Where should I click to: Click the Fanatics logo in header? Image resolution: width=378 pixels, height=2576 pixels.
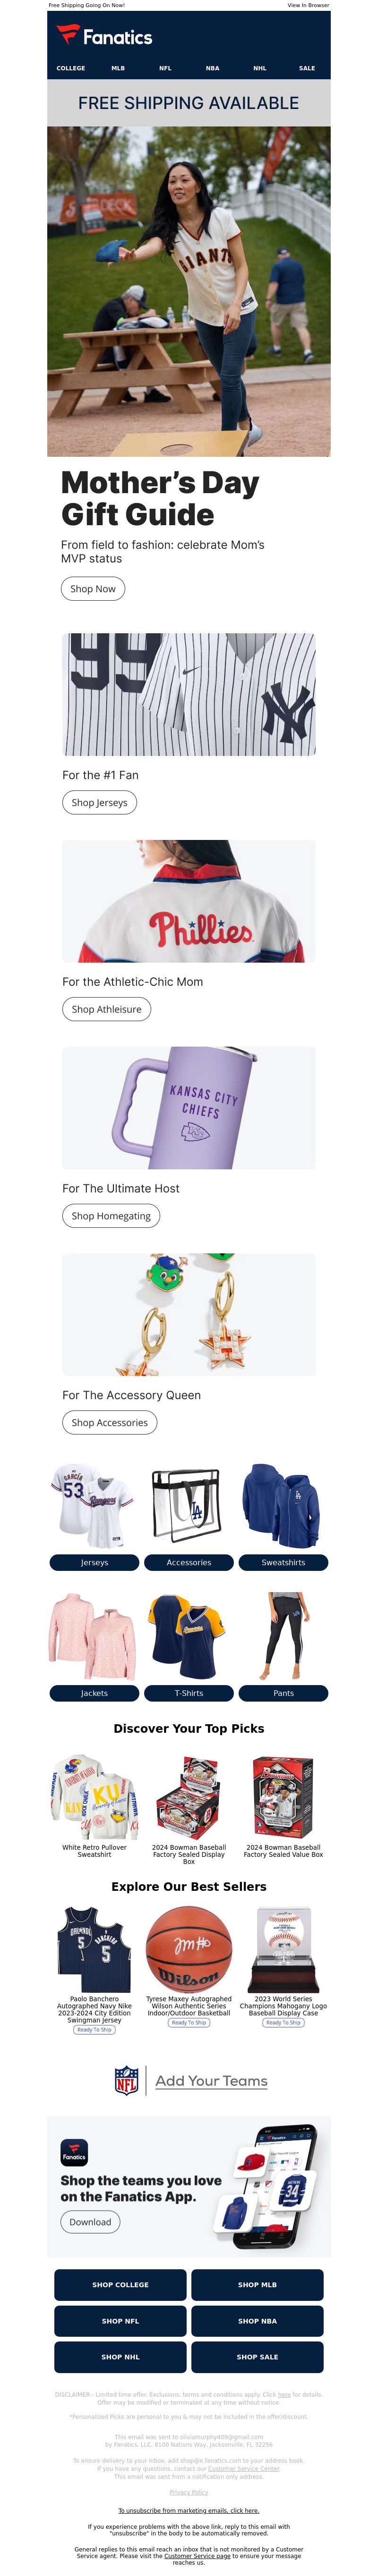pos(104,36)
